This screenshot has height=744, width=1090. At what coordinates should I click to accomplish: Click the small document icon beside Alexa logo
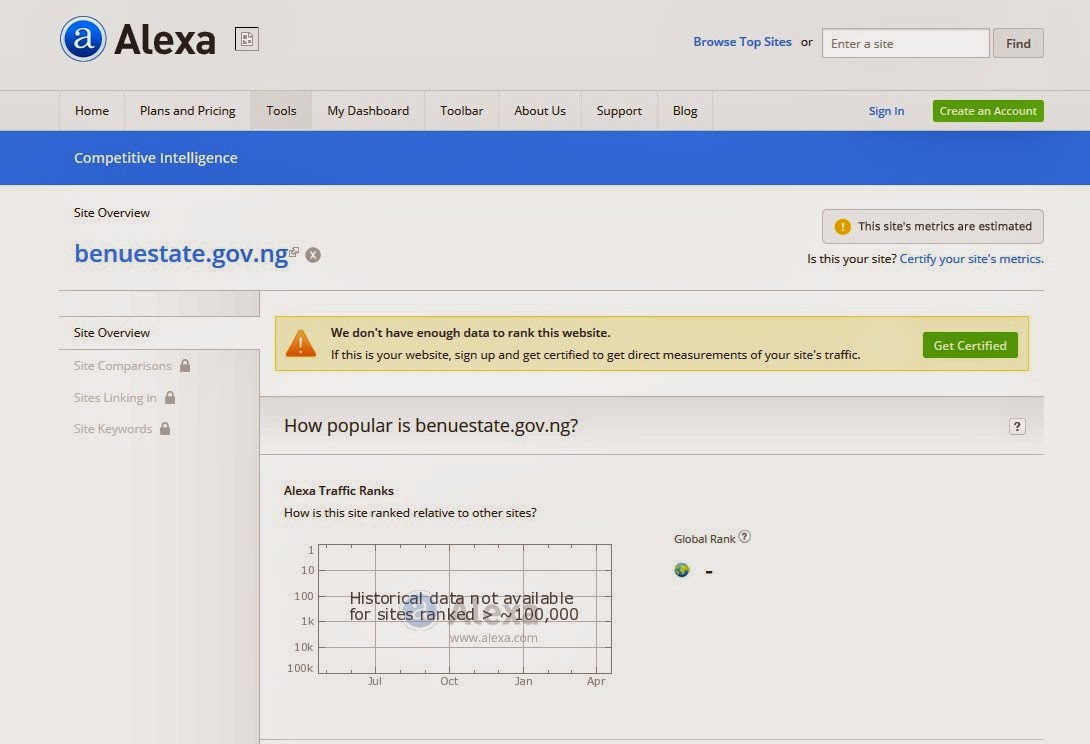pyautogui.click(x=247, y=39)
